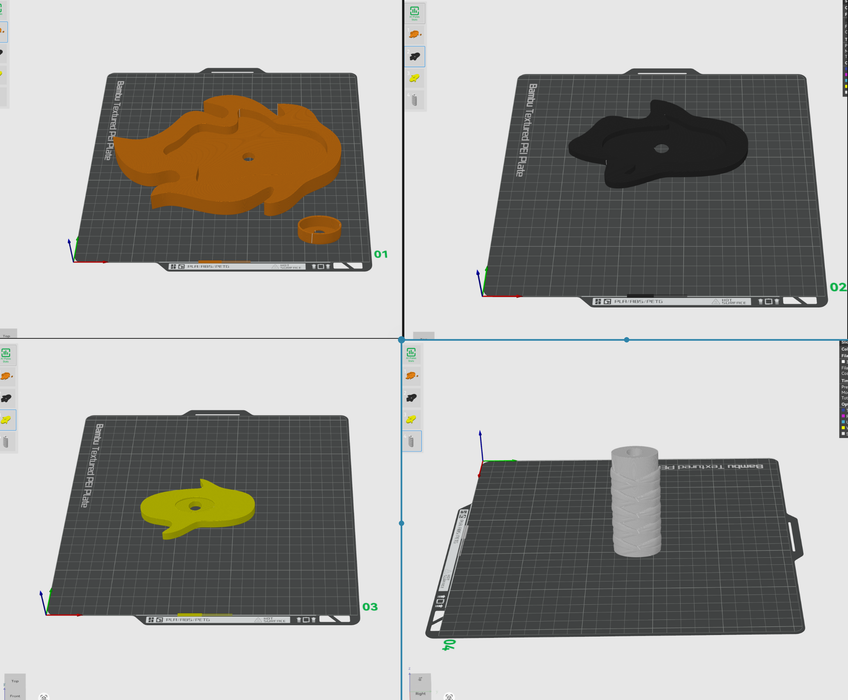Click the all-plates stats icon in the bottom-right view
Viewport: 848px width, 700px height.
414,354
